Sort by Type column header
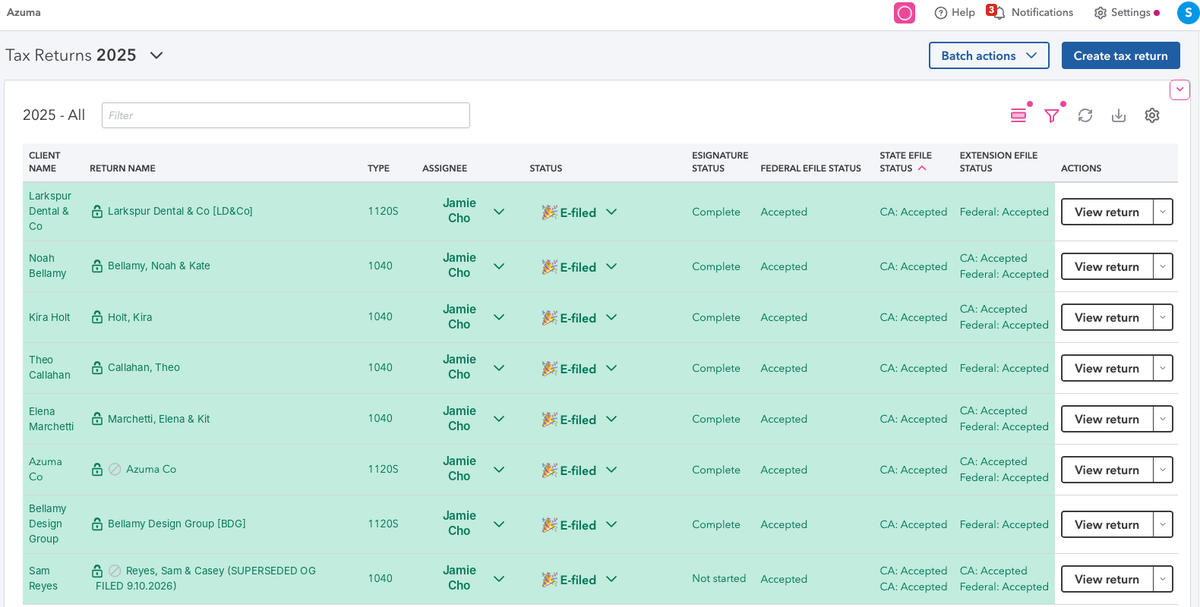The width and height of the screenshot is (1200, 607). (378, 169)
